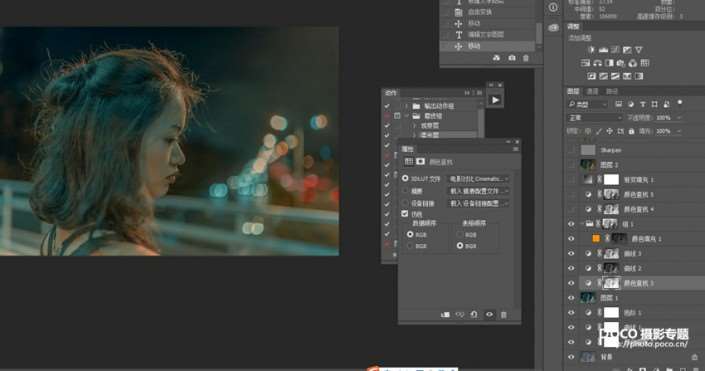Image resolution: width=705 pixels, height=371 pixels.
Task: Show the hidden Sharpen layer
Action: (571, 150)
